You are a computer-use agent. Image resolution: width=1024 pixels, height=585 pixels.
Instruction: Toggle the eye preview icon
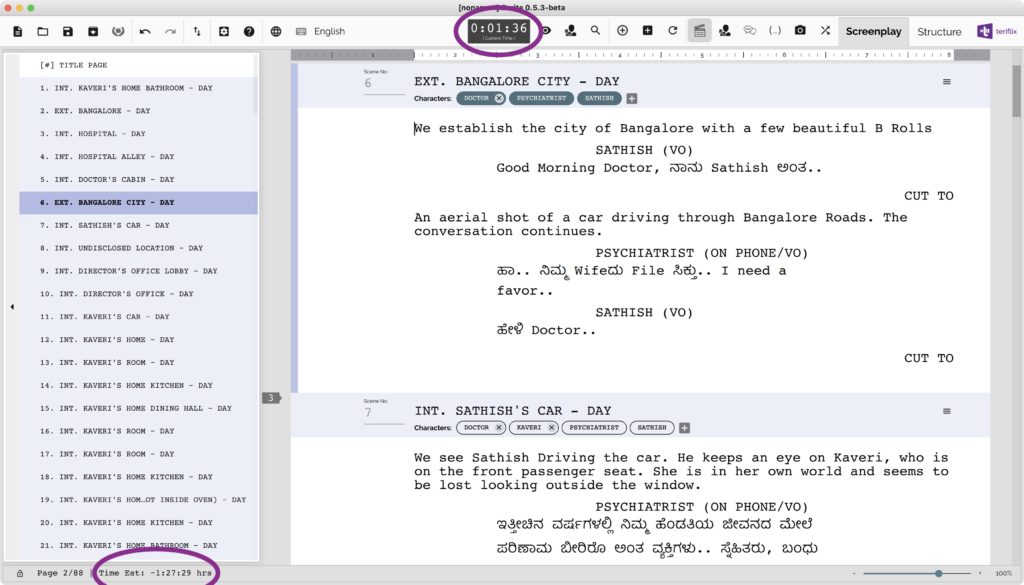(547, 31)
